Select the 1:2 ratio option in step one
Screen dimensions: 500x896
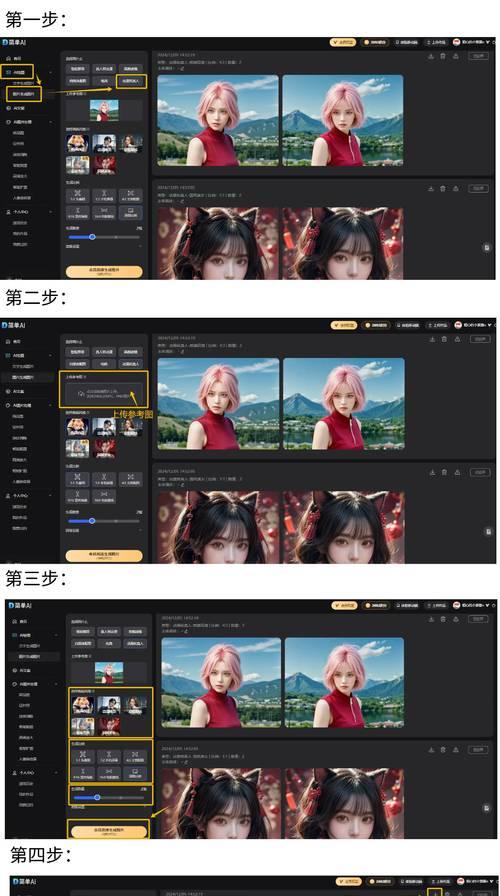[104, 196]
